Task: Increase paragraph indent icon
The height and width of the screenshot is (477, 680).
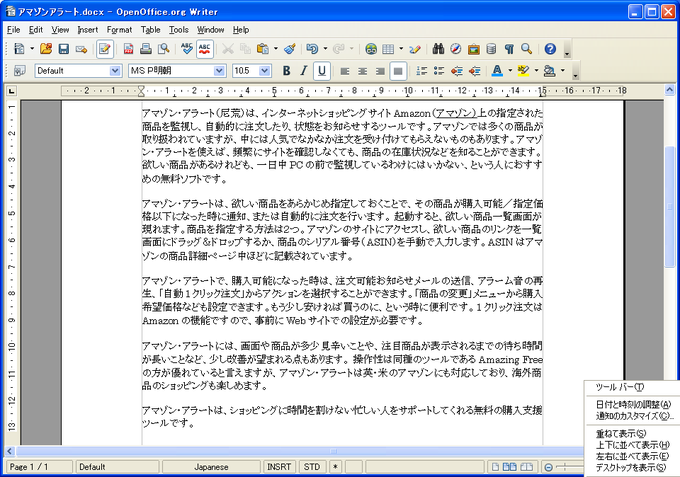Action: 474,71
